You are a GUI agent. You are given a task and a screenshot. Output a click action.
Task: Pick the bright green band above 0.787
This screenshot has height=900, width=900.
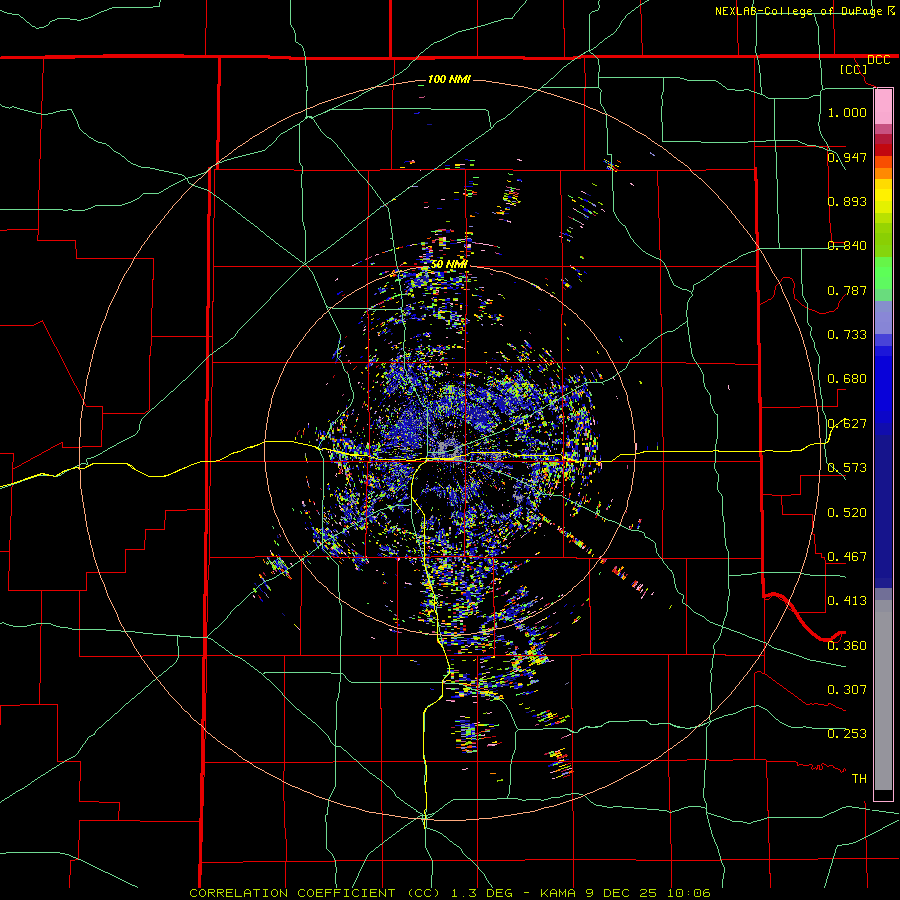[x=883, y=273]
